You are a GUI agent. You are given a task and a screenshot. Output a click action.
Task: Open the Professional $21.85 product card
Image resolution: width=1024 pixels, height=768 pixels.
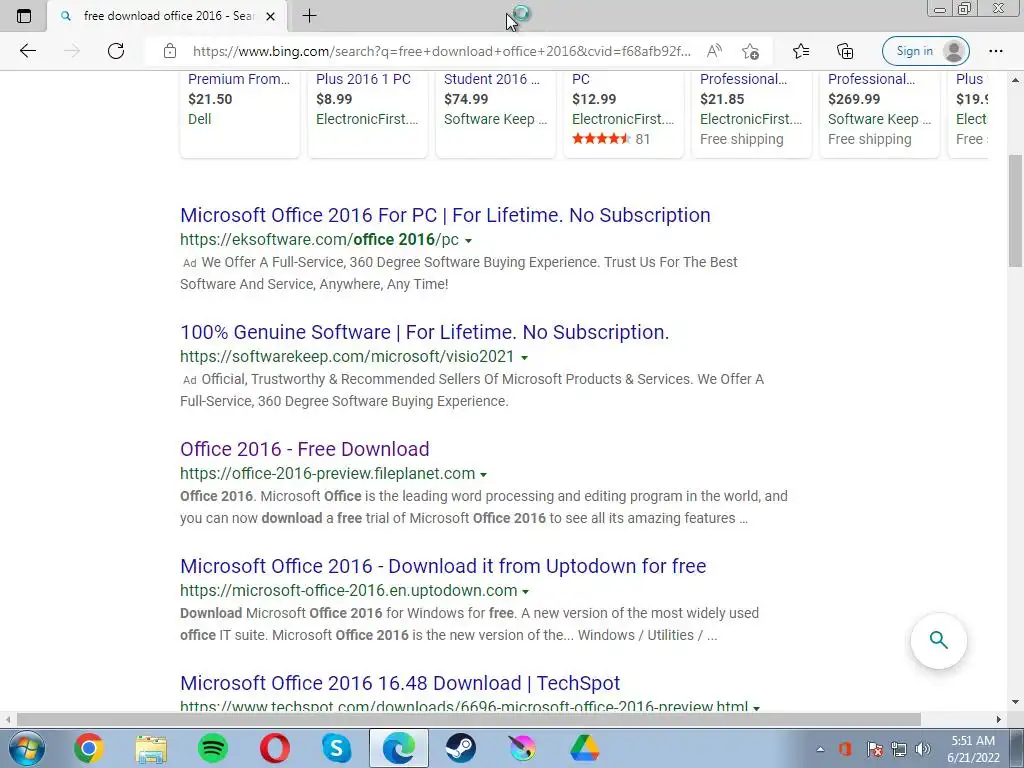click(x=752, y=113)
